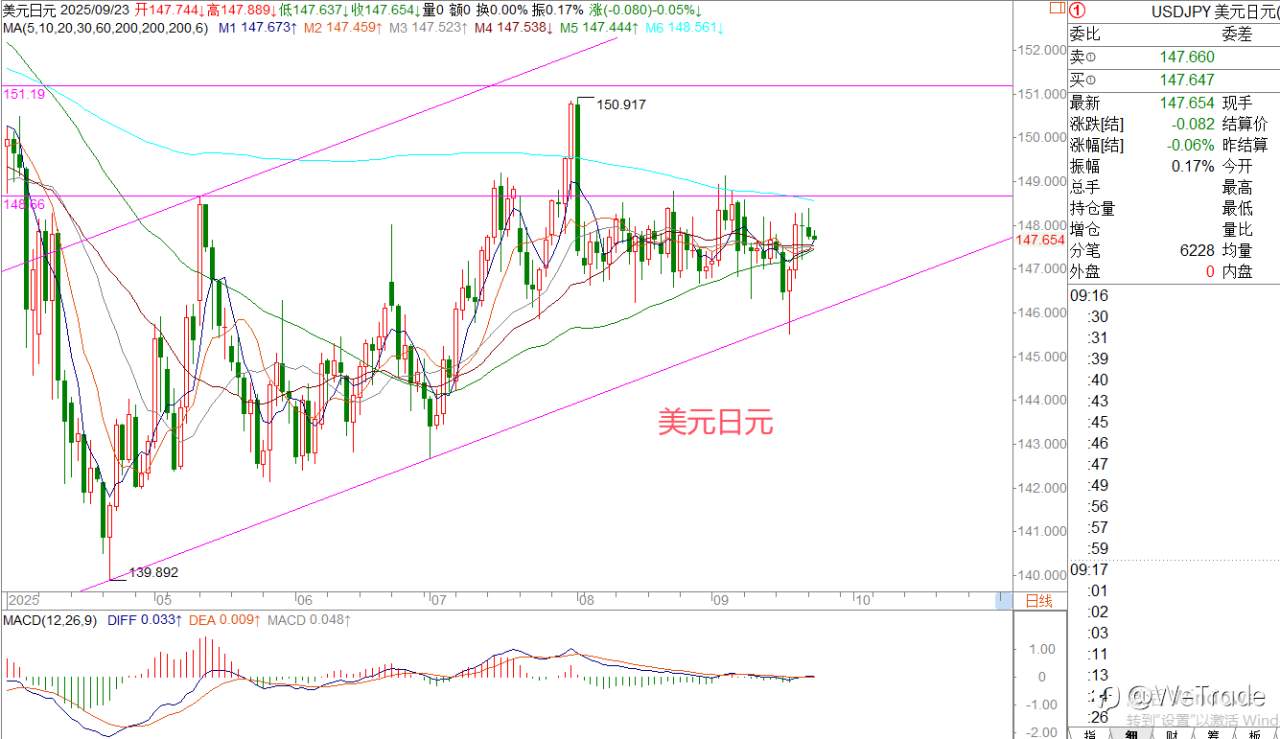The image size is (1280, 739).
Task: Click the MACD 0.048 value
Action: (x=308, y=620)
